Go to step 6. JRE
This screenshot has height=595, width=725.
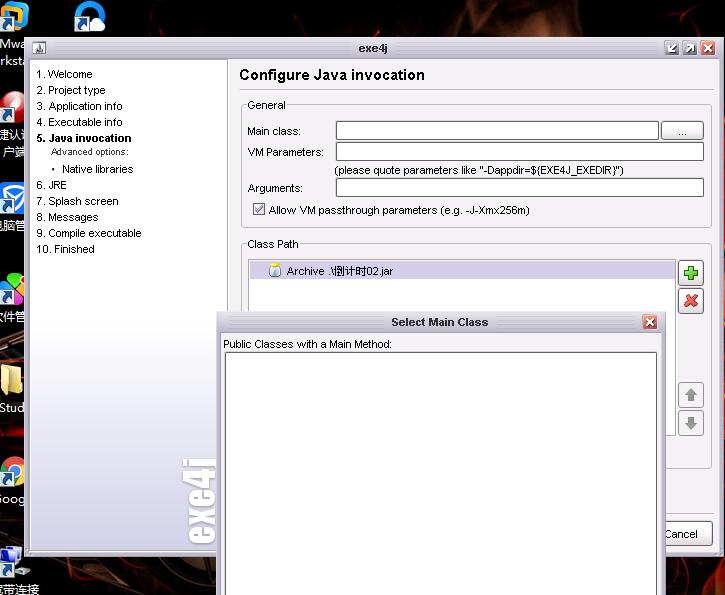[x=51, y=185]
